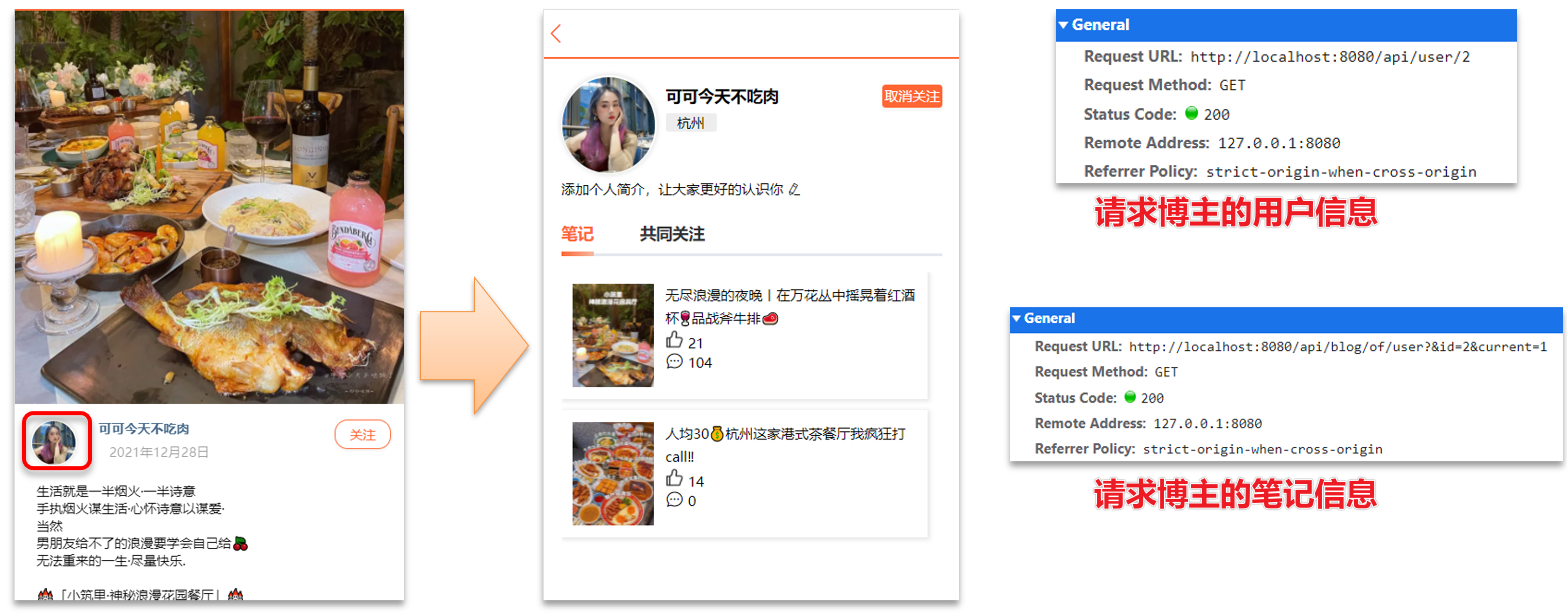
Task: Click the author name 可可今天不吃肉 on the post
Action: coord(144,428)
